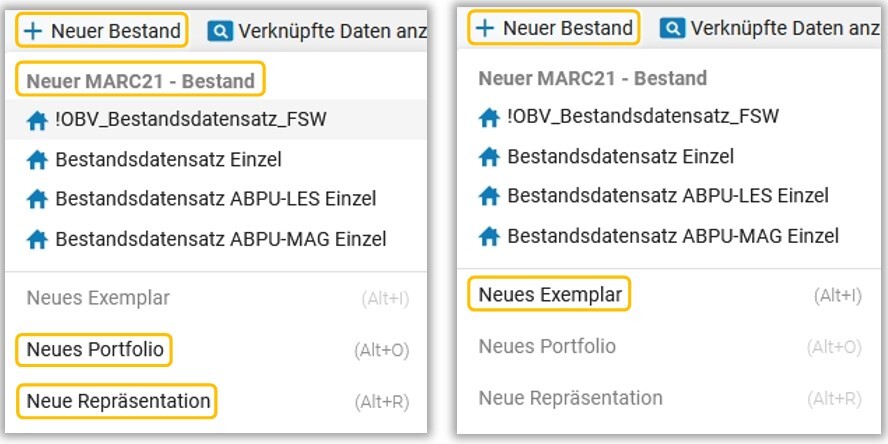Select Neues Portfolio in left menu
The image size is (888, 444).
216,350
